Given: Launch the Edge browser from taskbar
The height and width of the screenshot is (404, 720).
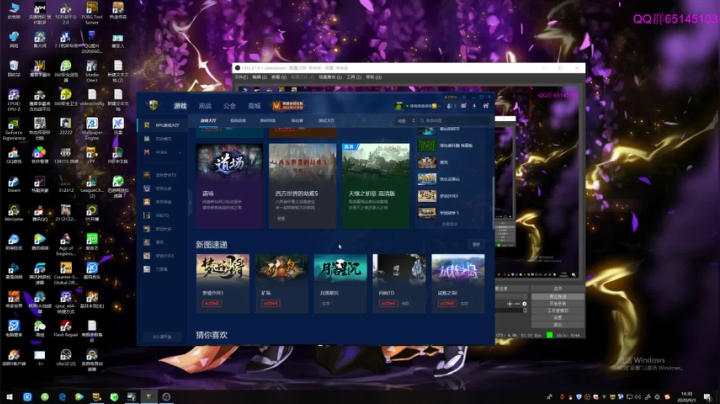Looking at the screenshot, I should (62, 397).
